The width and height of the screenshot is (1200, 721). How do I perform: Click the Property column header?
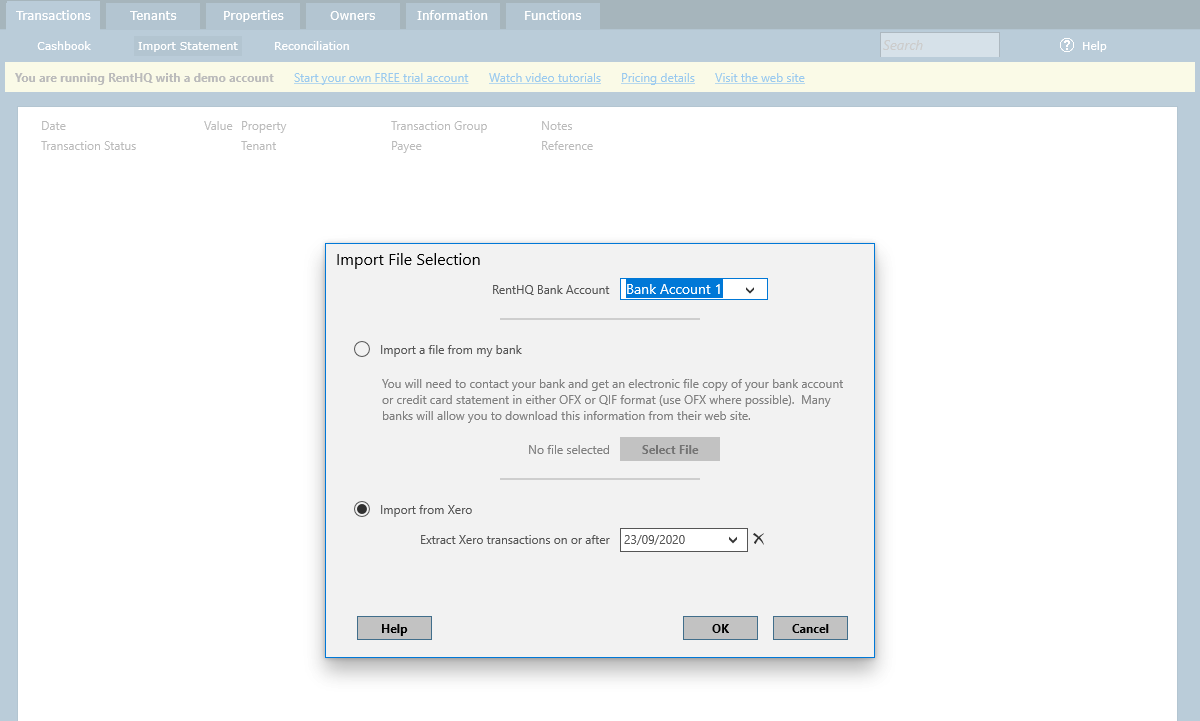point(264,126)
